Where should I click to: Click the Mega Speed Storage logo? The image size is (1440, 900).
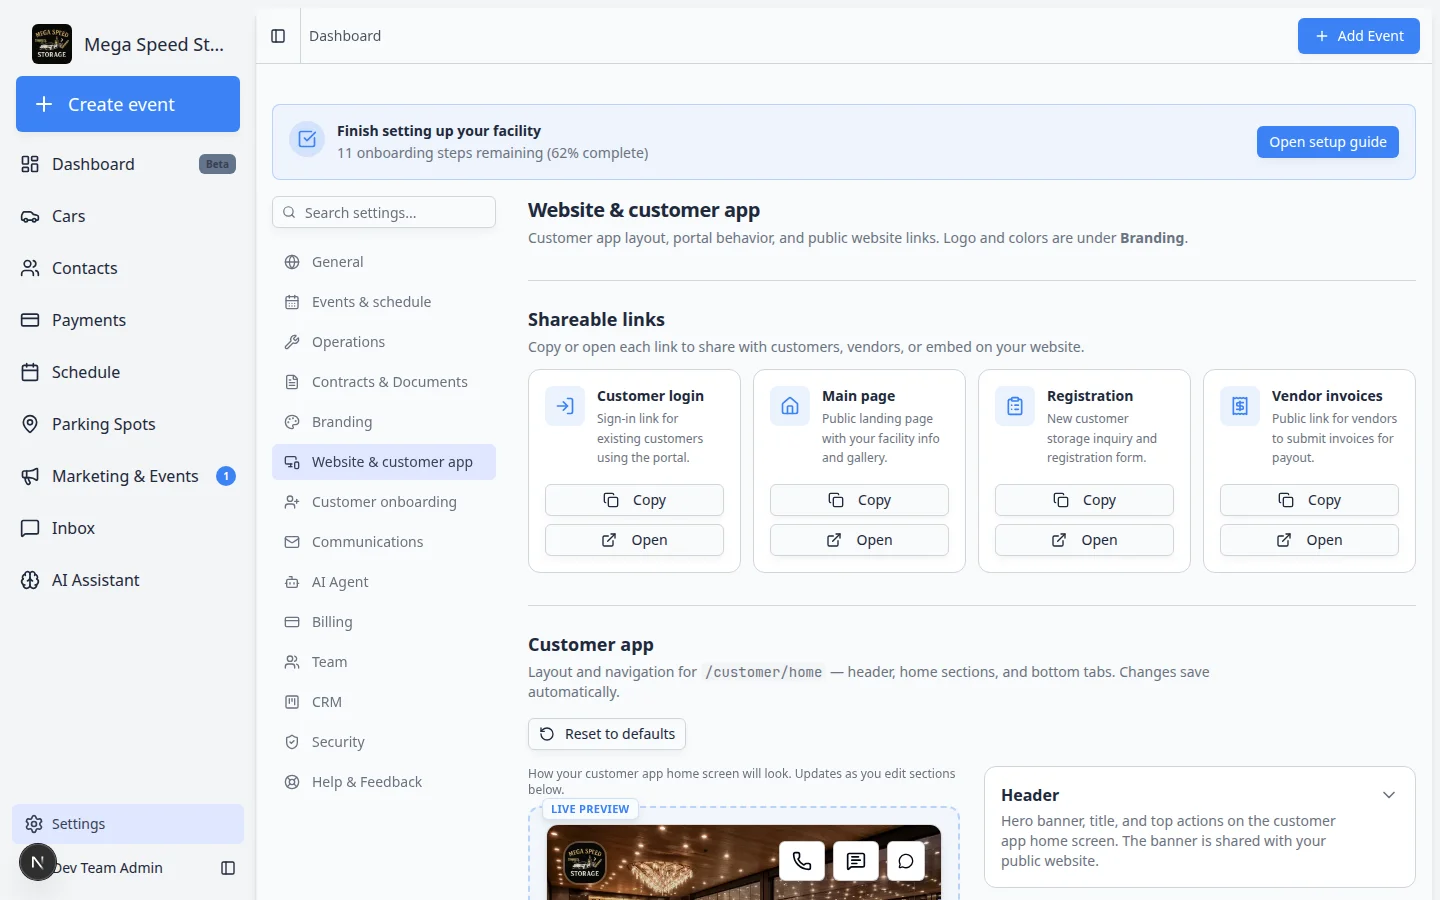[x=52, y=44]
